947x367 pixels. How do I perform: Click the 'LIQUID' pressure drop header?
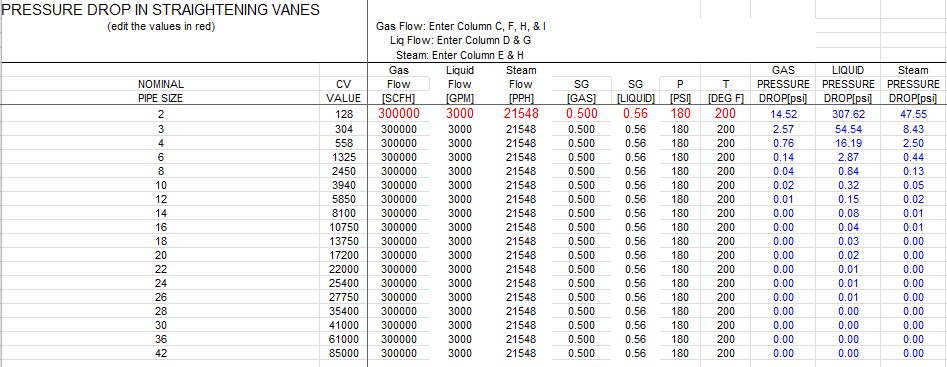click(847, 71)
